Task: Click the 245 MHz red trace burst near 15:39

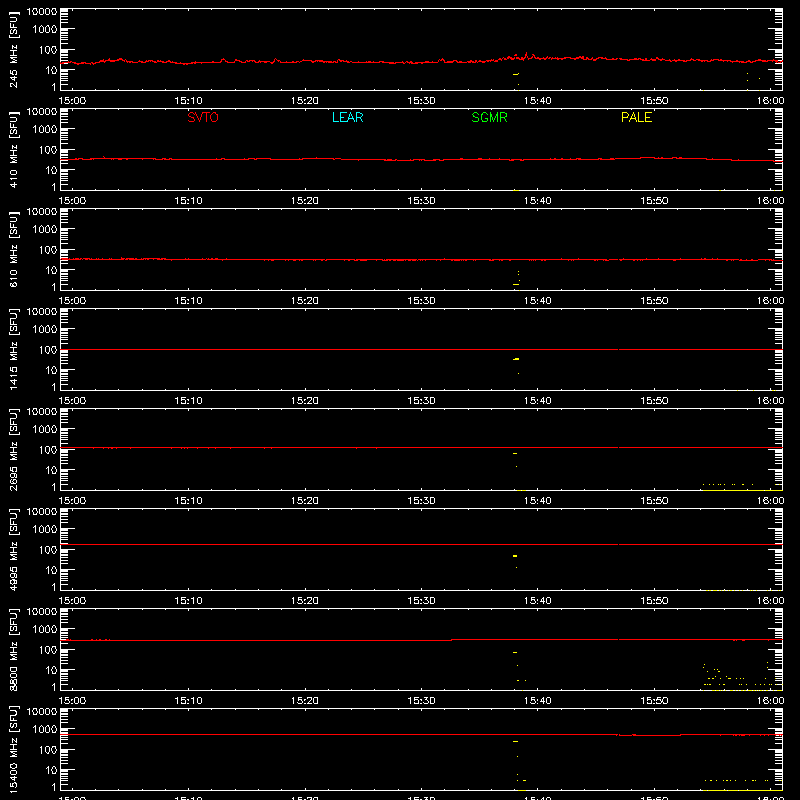Action: (x=527, y=56)
